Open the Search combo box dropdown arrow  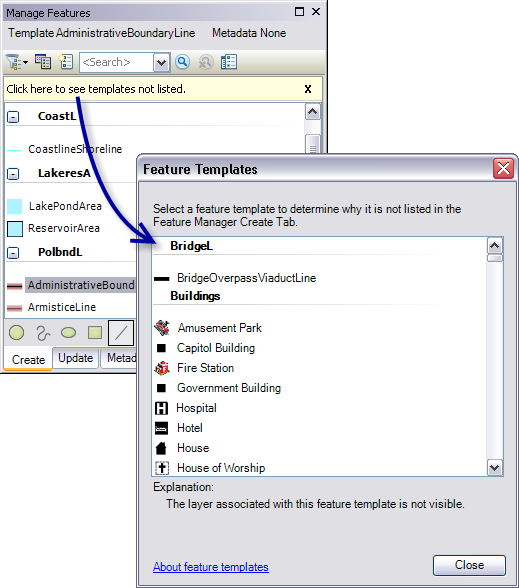(x=162, y=62)
